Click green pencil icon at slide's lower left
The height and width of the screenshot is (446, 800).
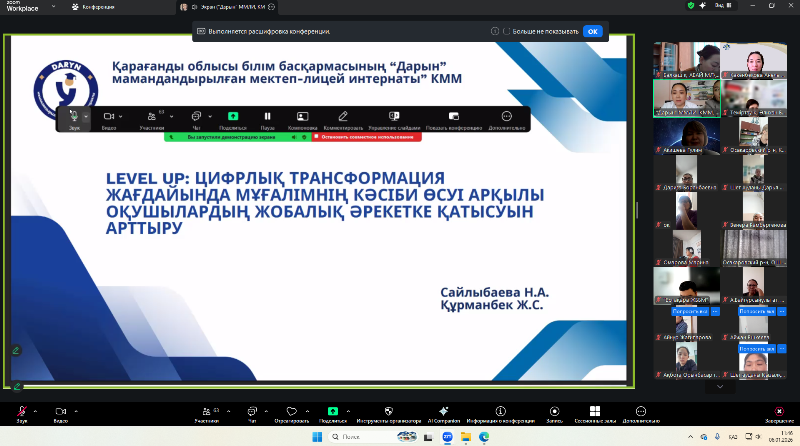click(16, 351)
